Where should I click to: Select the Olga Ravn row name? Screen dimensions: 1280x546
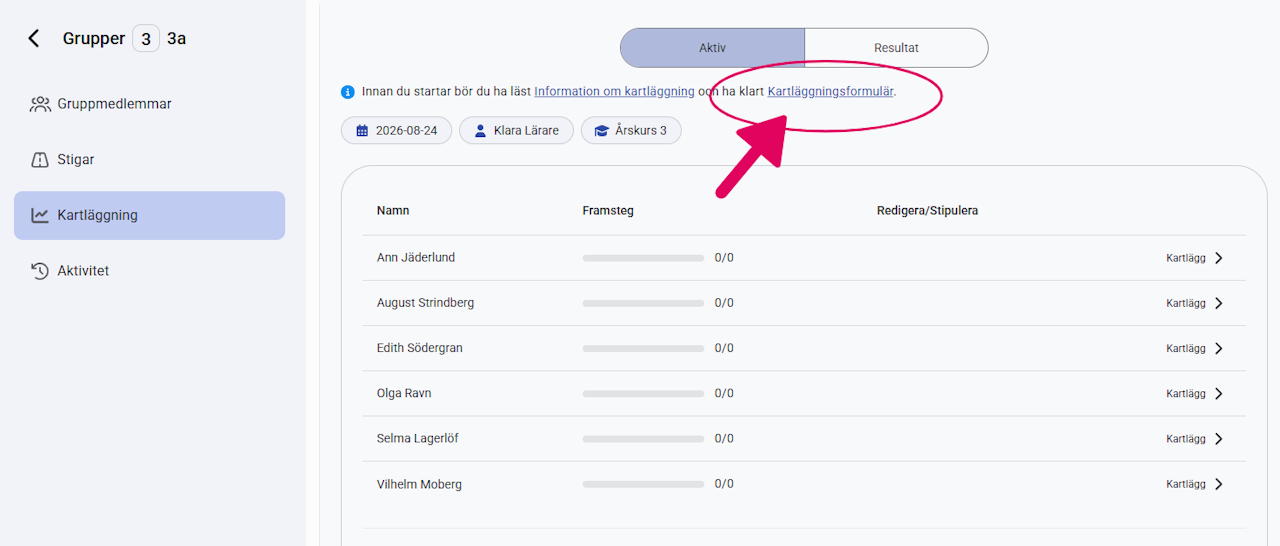point(404,393)
